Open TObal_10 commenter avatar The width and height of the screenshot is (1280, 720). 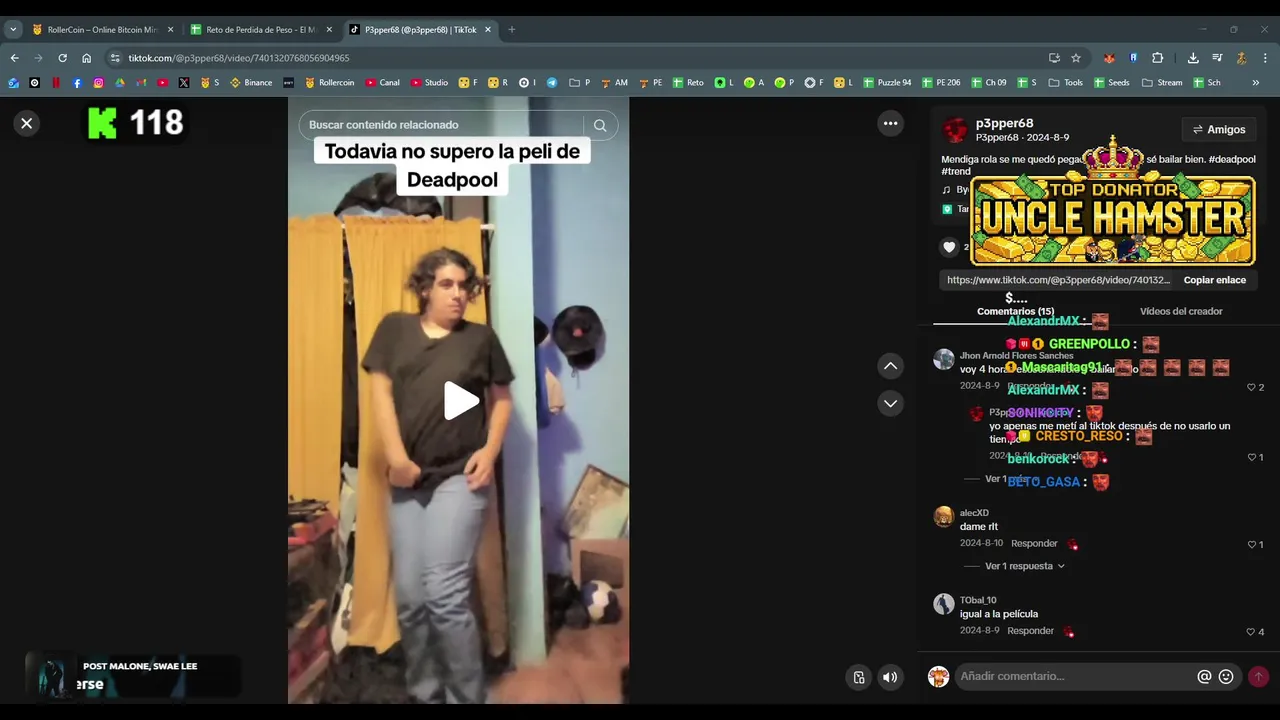[943, 604]
